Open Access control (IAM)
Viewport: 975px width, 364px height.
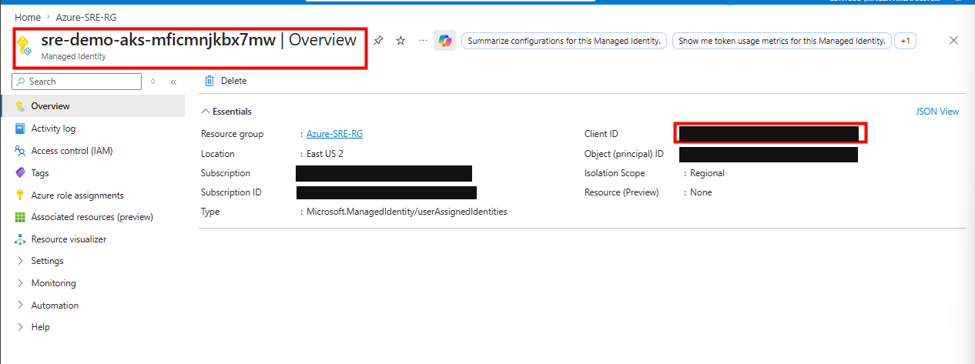pos(72,151)
